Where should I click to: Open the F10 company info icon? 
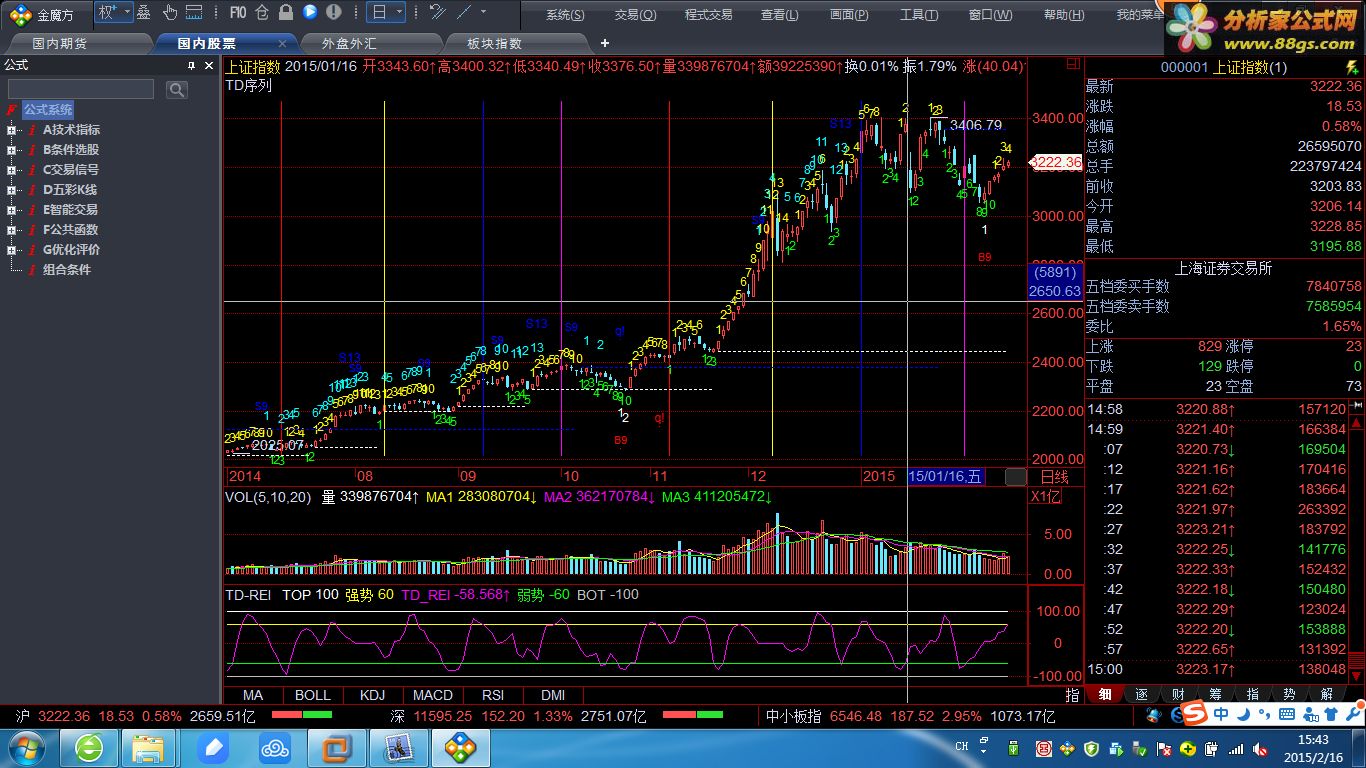238,13
